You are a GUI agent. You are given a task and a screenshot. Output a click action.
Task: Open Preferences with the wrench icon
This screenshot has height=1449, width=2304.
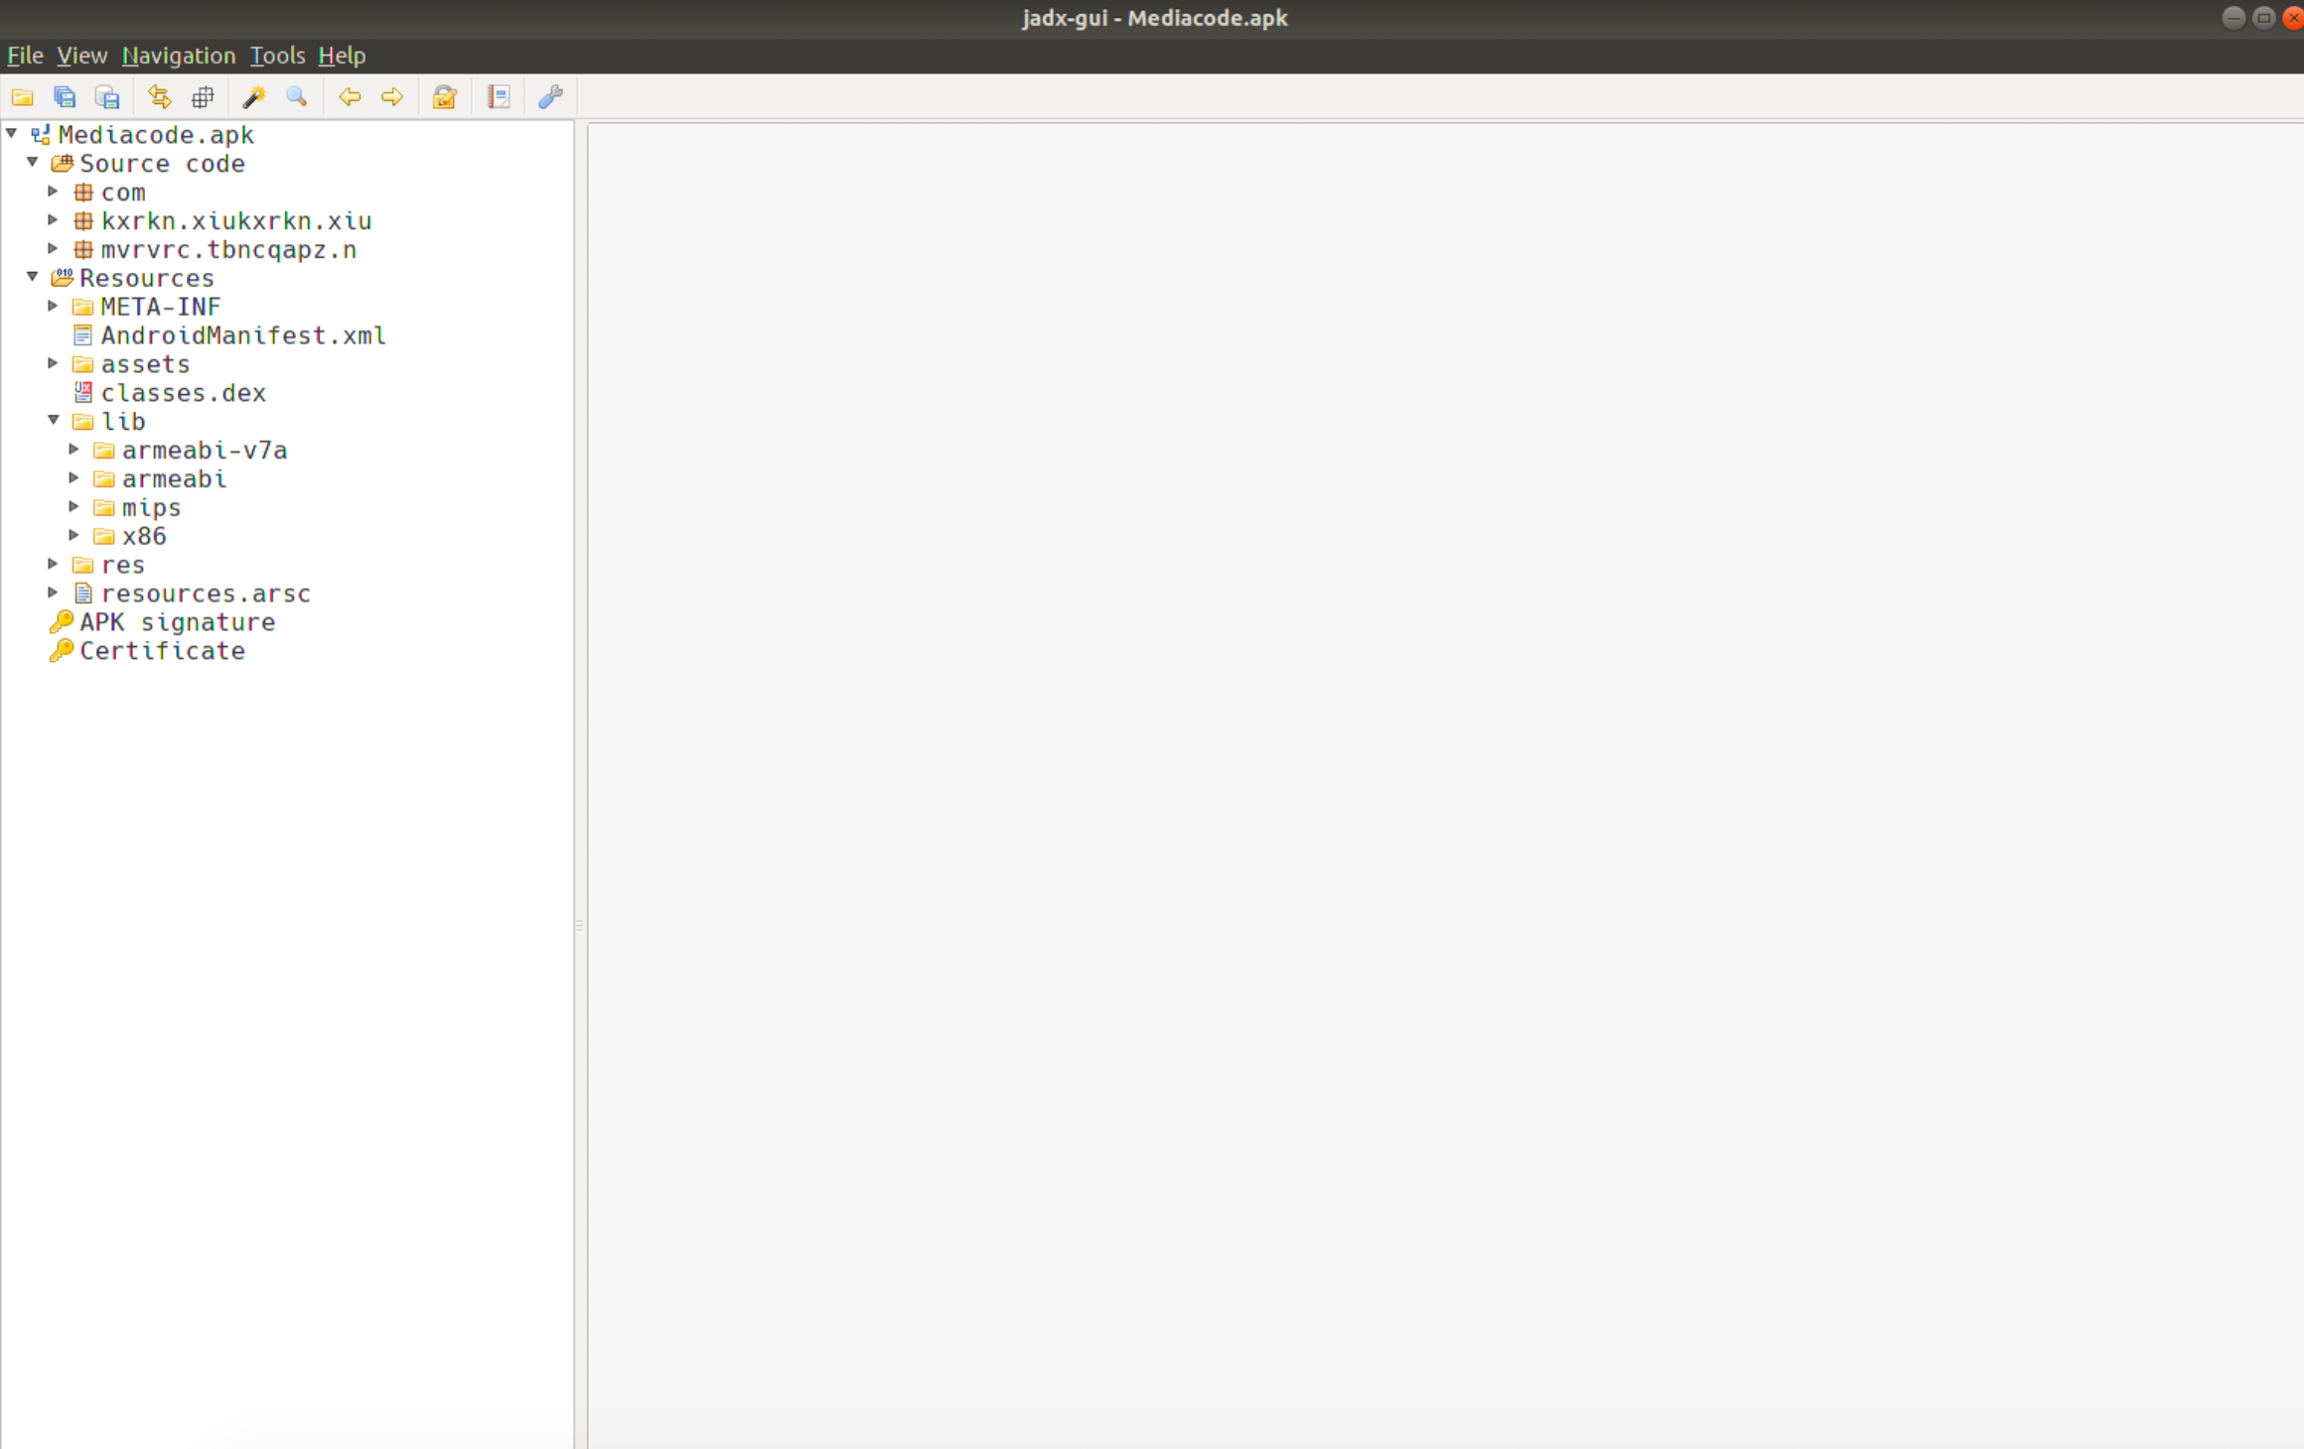tap(550, 97)
